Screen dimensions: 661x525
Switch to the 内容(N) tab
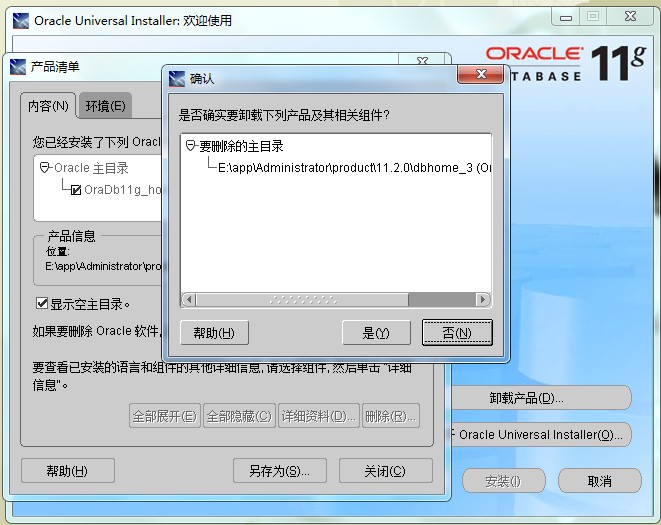tap(48, 105)
